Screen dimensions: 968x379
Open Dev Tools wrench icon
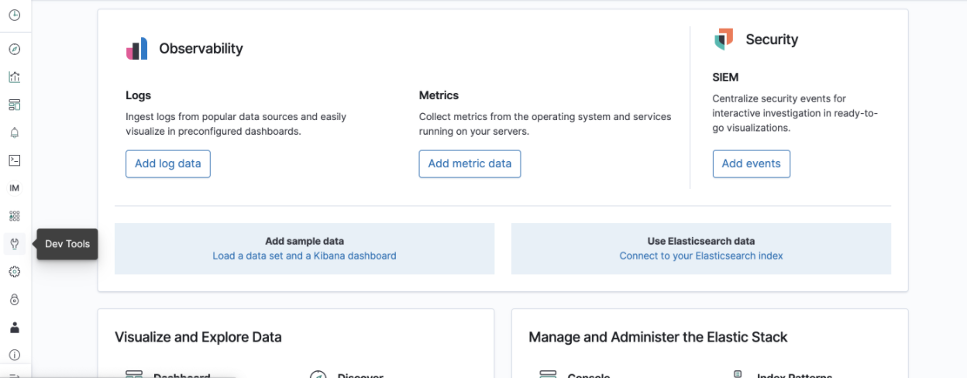pos(15,244)
